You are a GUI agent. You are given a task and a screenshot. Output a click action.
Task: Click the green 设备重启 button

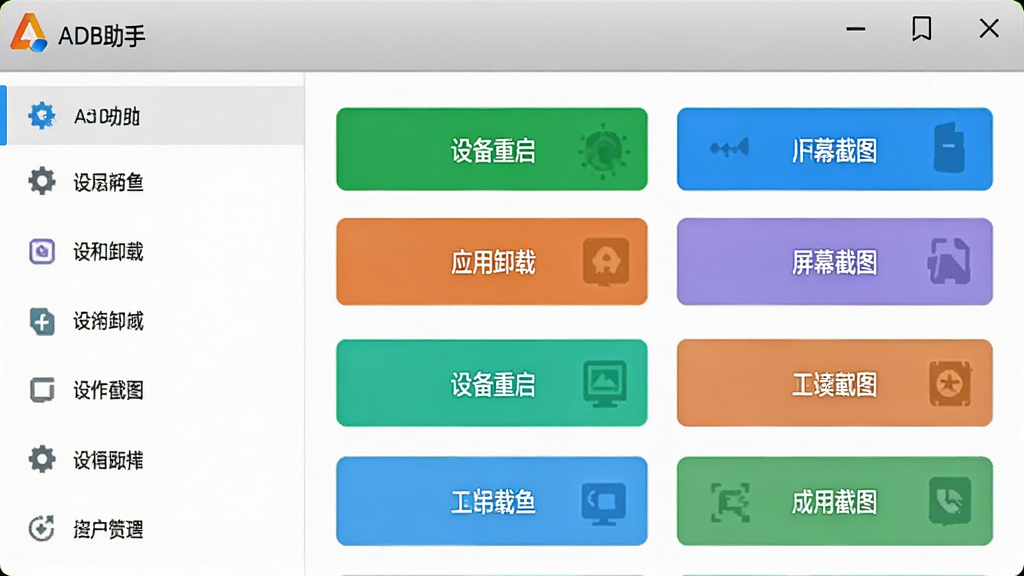click(492, 150)
